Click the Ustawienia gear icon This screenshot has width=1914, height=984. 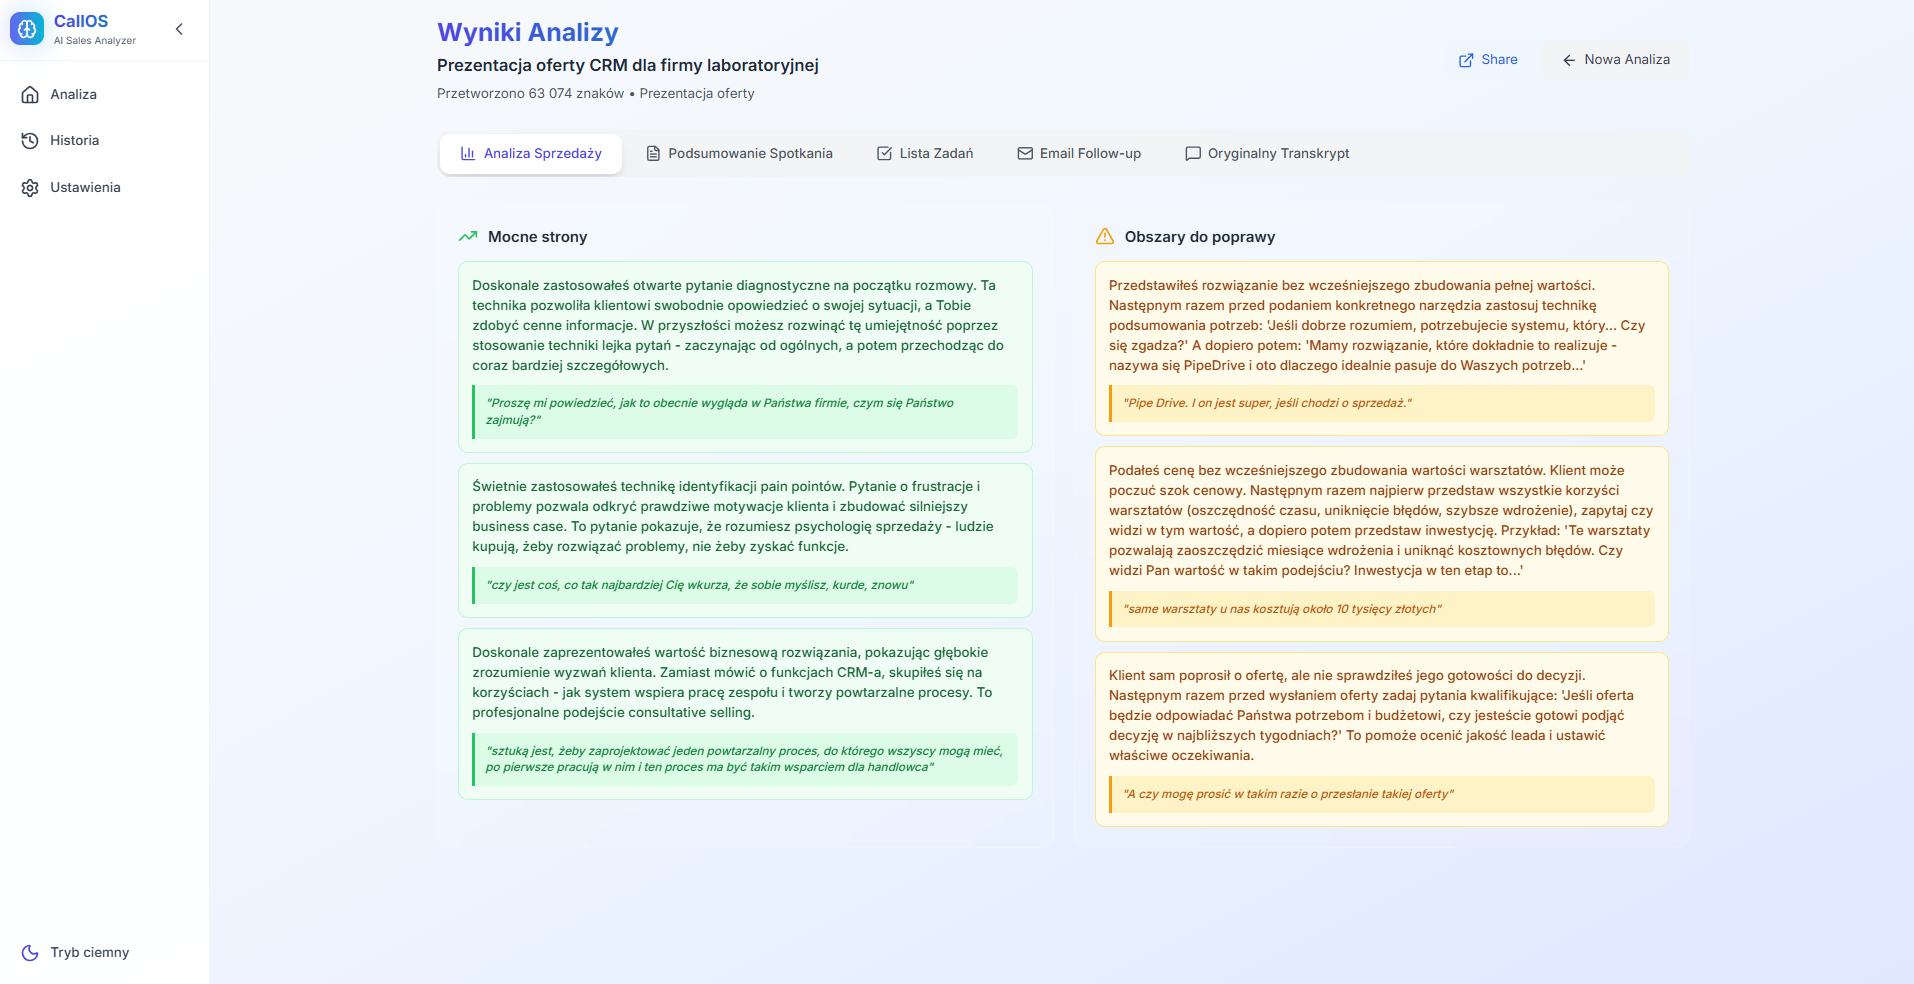point(30,188)
